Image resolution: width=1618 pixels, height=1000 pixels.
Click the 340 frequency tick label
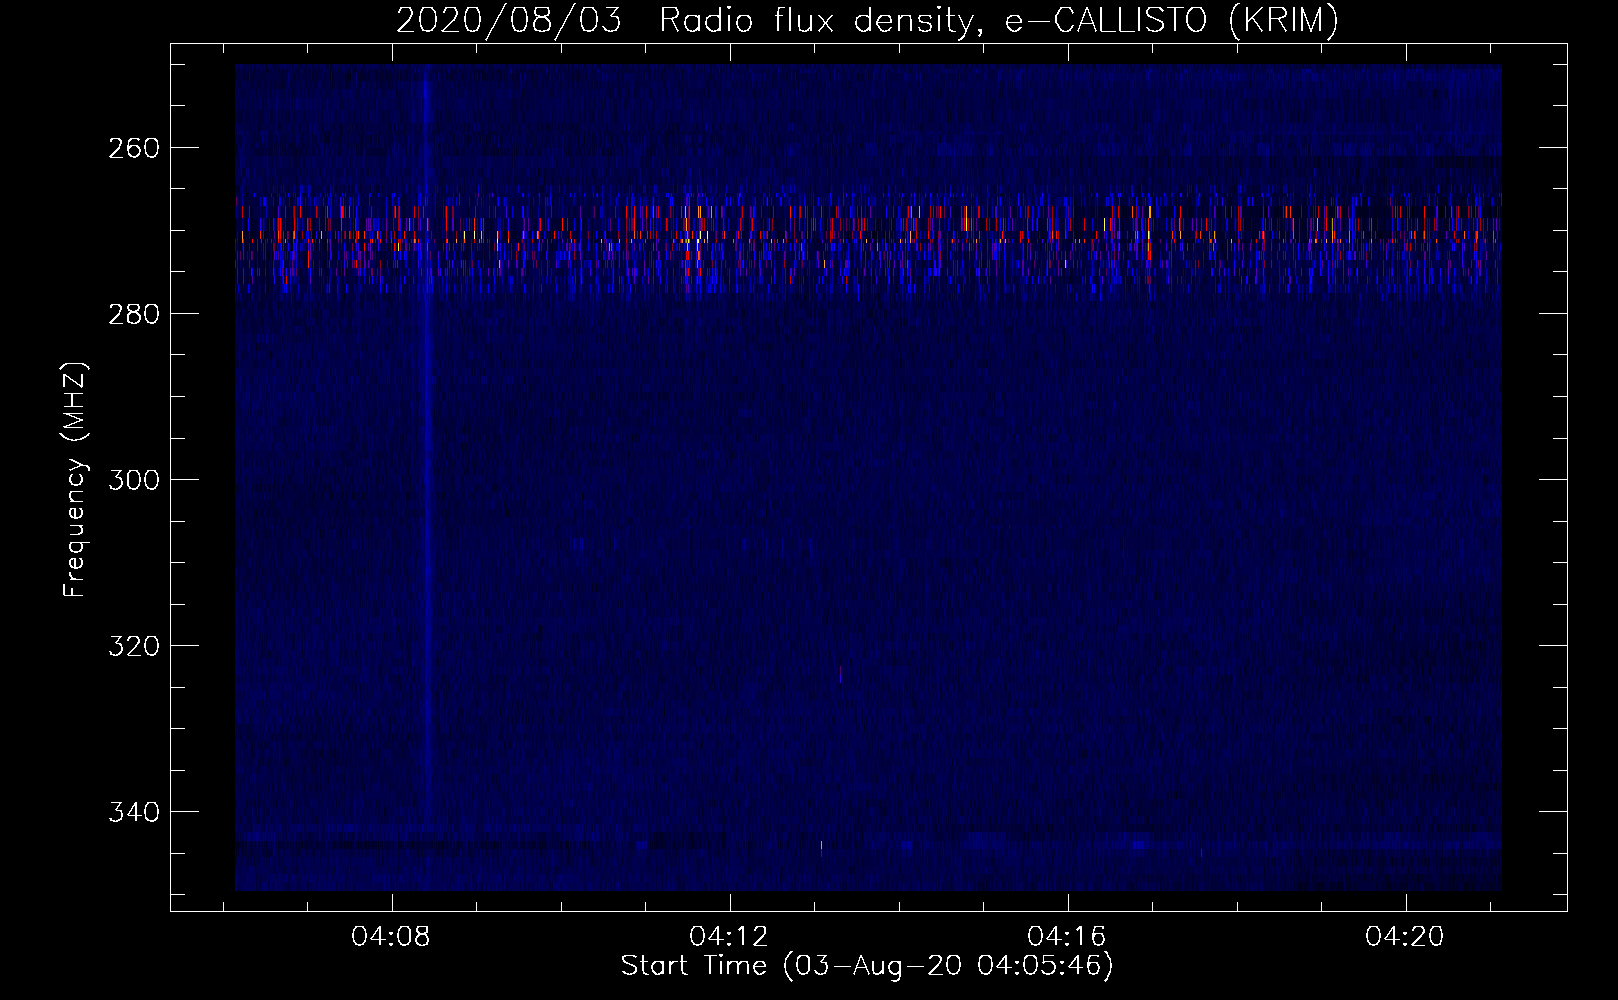133,812
